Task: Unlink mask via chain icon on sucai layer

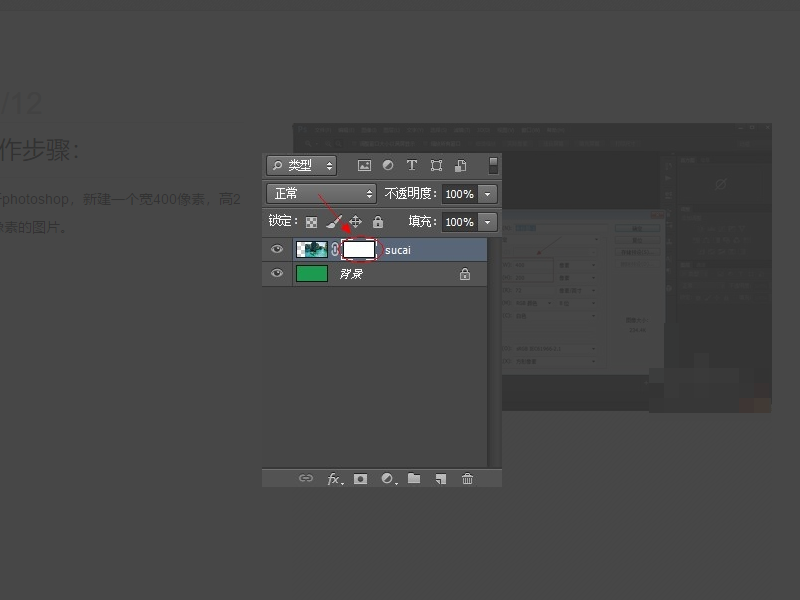Action: pos(335,249)
